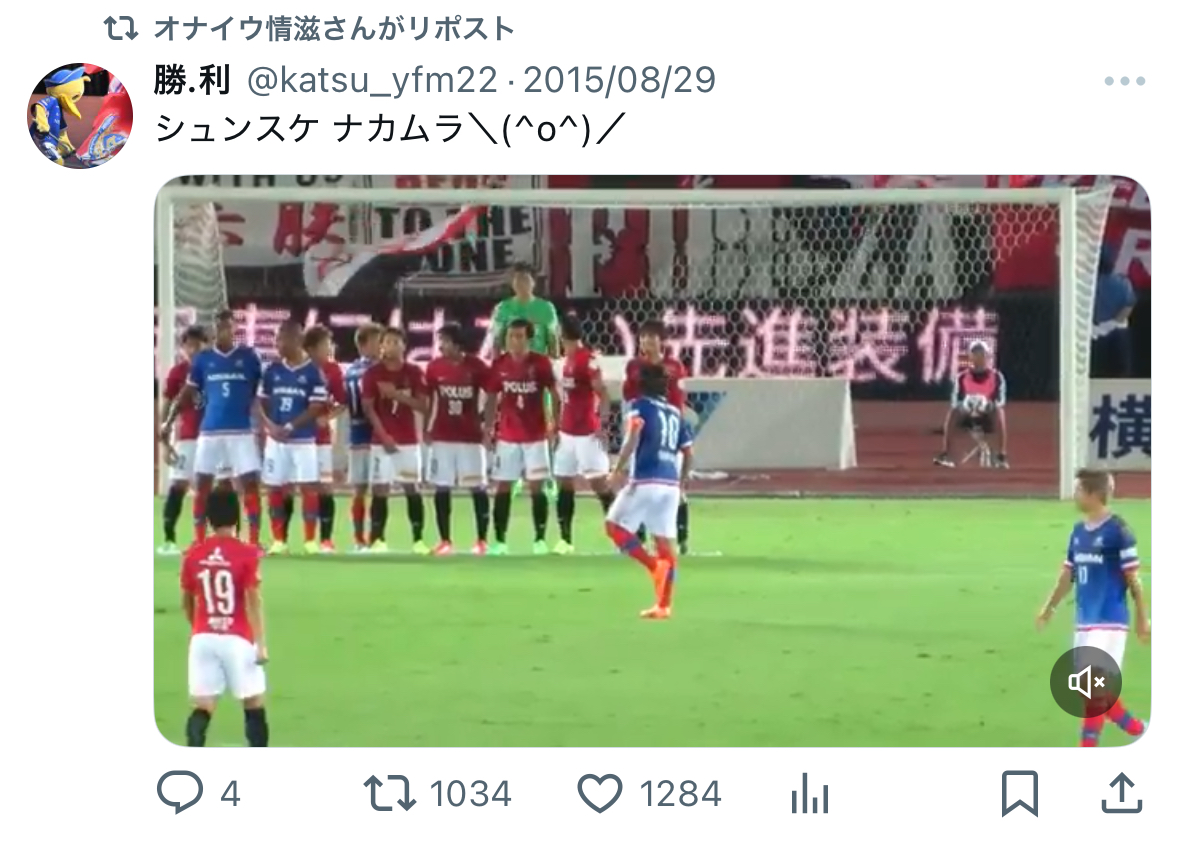1179x851 pixels.
Task: Play the soccer free kick video
Action: pyautogui.click(x=652, y=461)
